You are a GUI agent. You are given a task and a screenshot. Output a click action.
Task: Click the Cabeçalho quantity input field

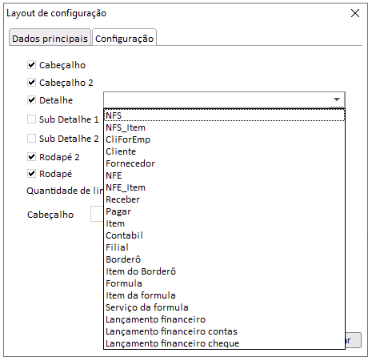pyautogui.click(x=97, y=214)
